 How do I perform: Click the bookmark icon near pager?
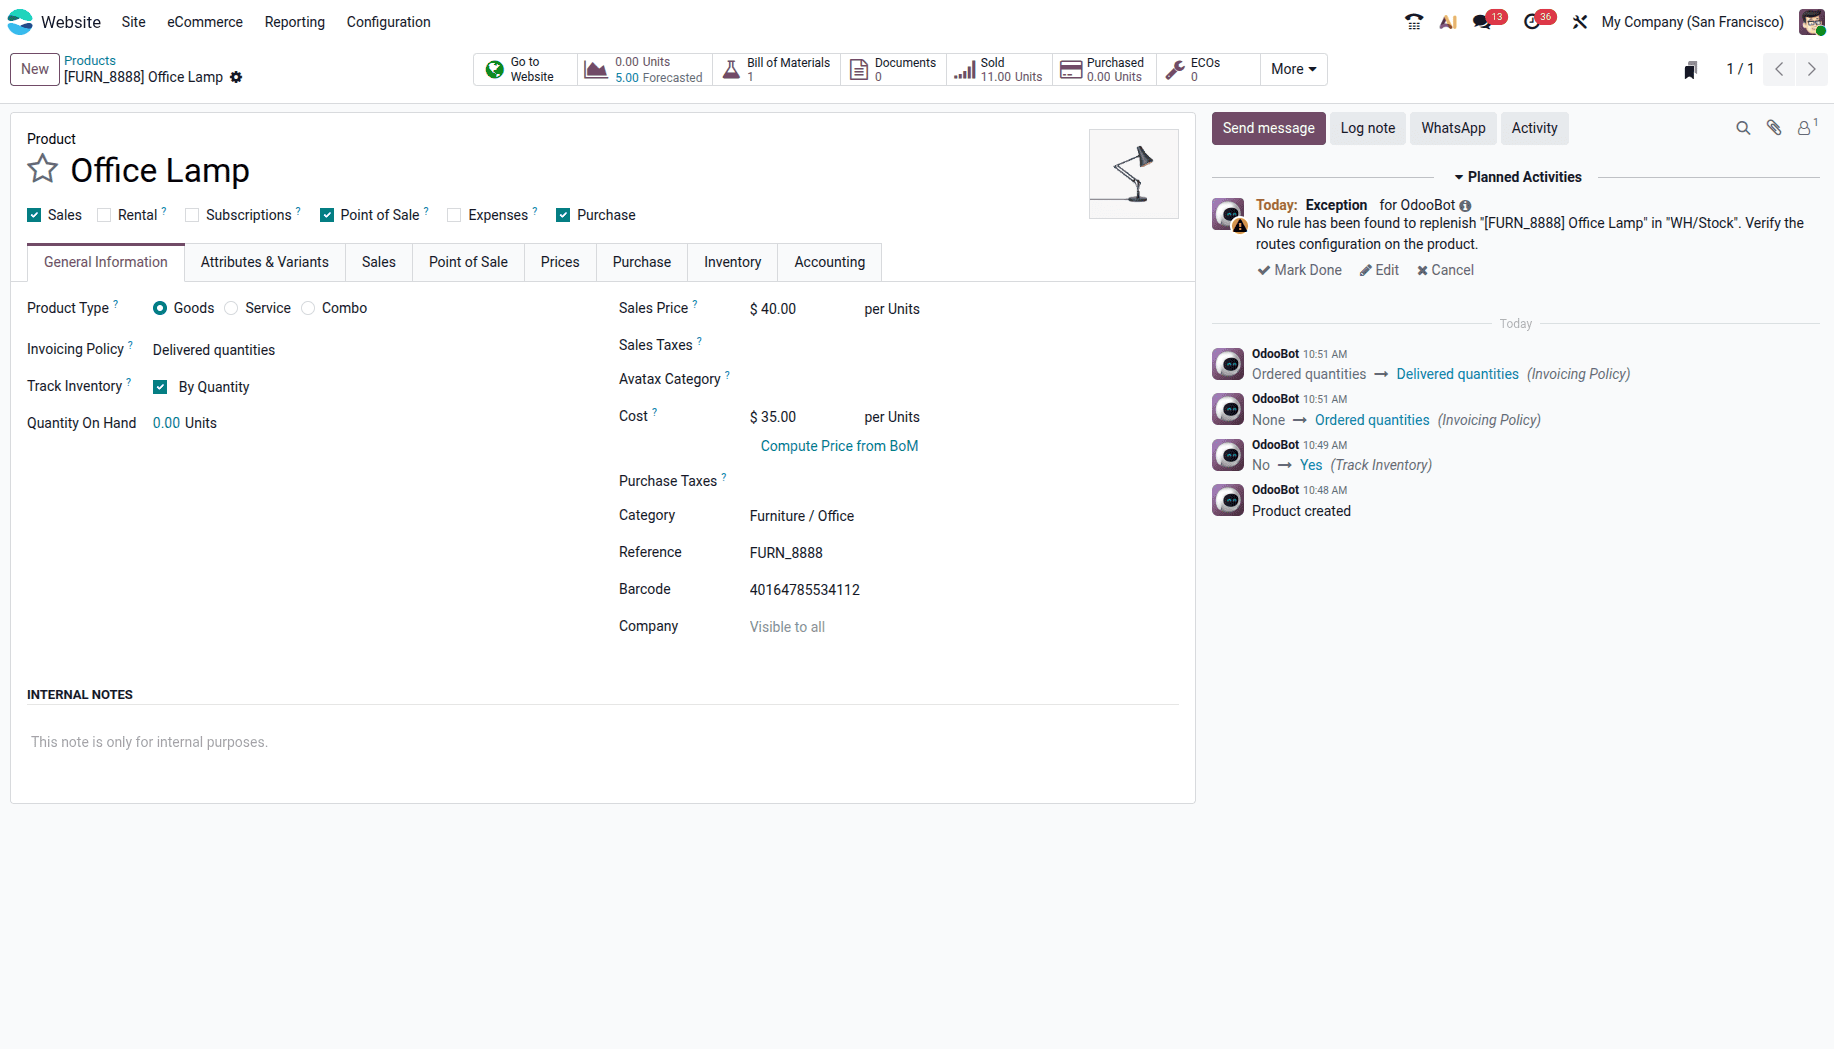pyautogui.click(x=1690, y=69)
